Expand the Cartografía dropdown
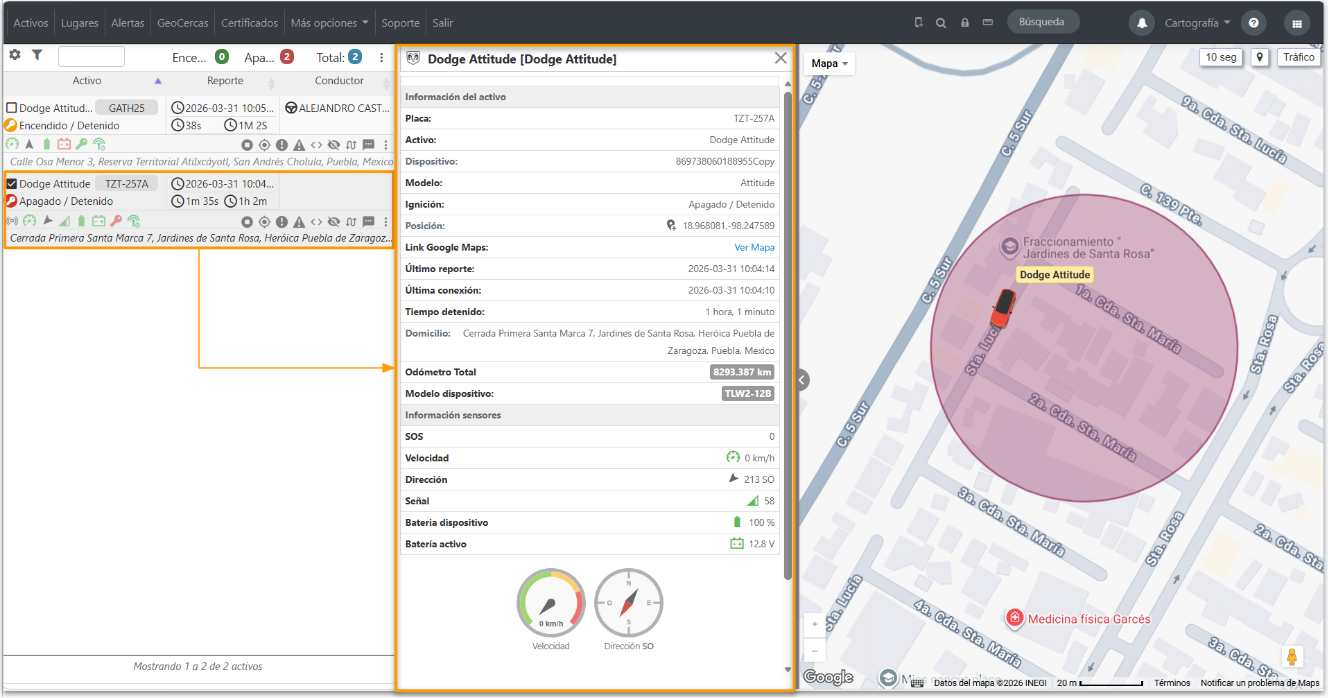 pyautogui.click(x=1197, y=23)
